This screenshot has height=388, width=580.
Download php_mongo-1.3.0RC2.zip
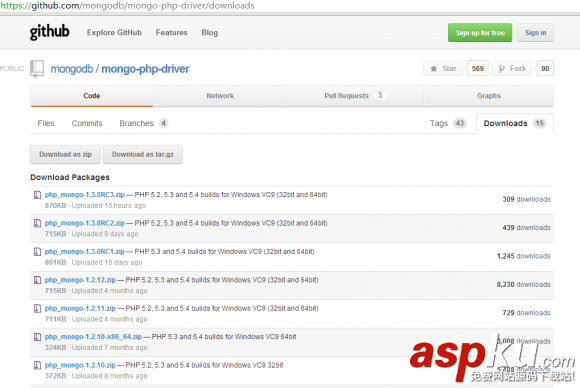[85, 223]
